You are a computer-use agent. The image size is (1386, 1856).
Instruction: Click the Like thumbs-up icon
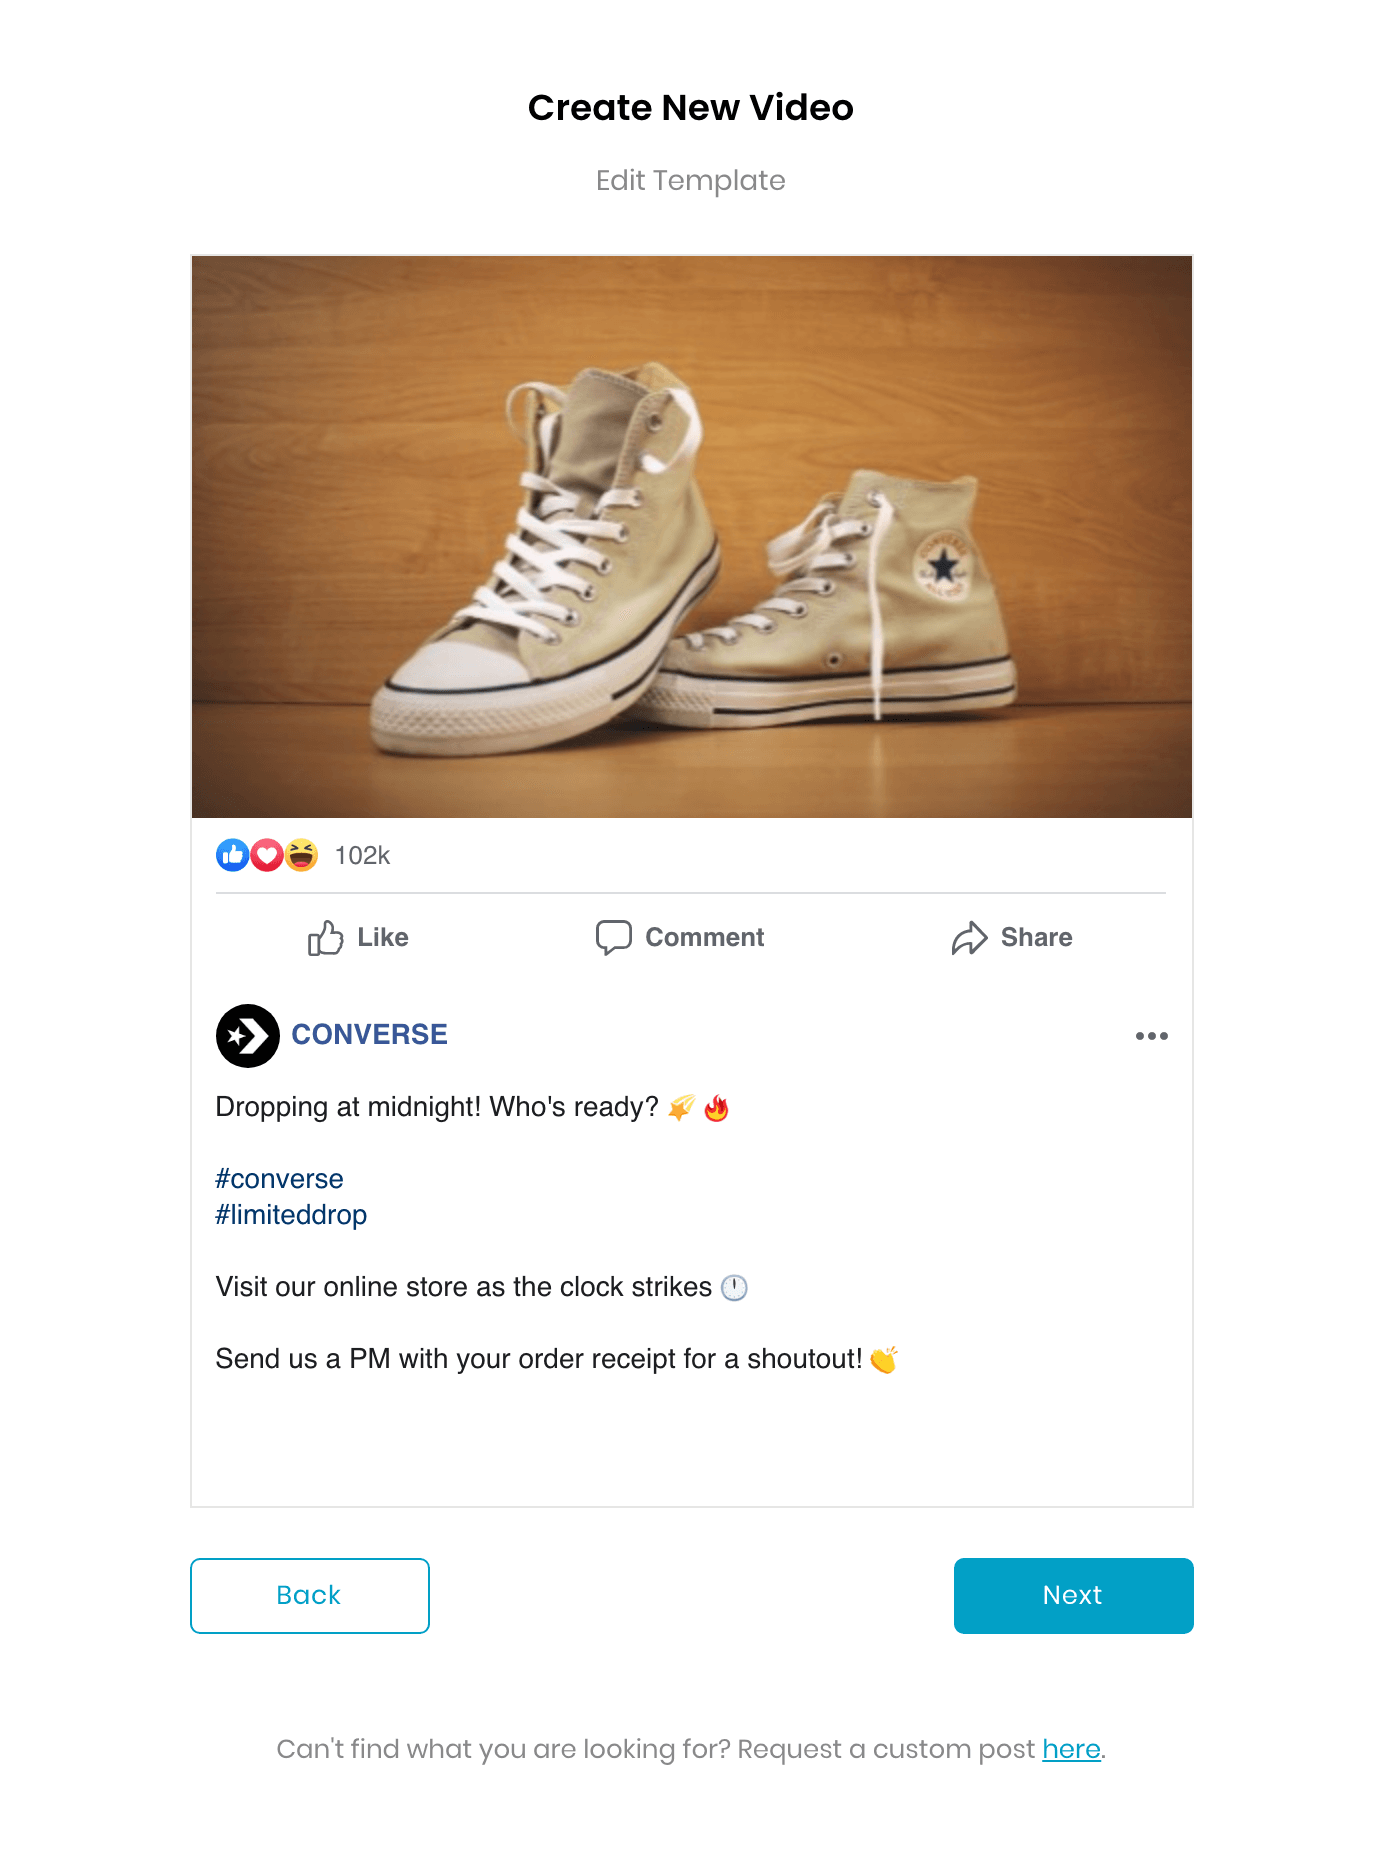[327, 937]
